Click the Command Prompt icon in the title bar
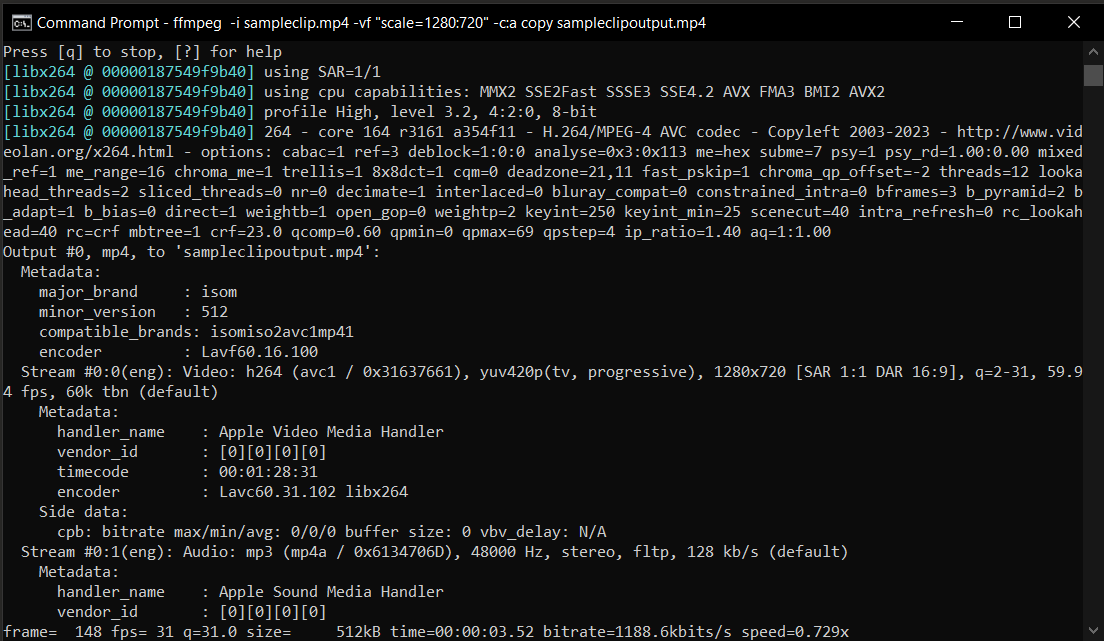 point(24,21)
